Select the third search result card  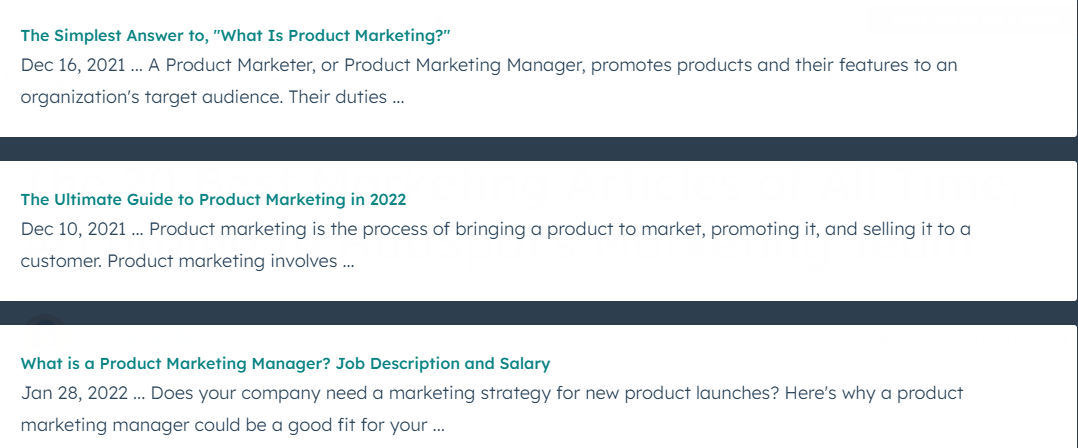[x=538, y=387]
